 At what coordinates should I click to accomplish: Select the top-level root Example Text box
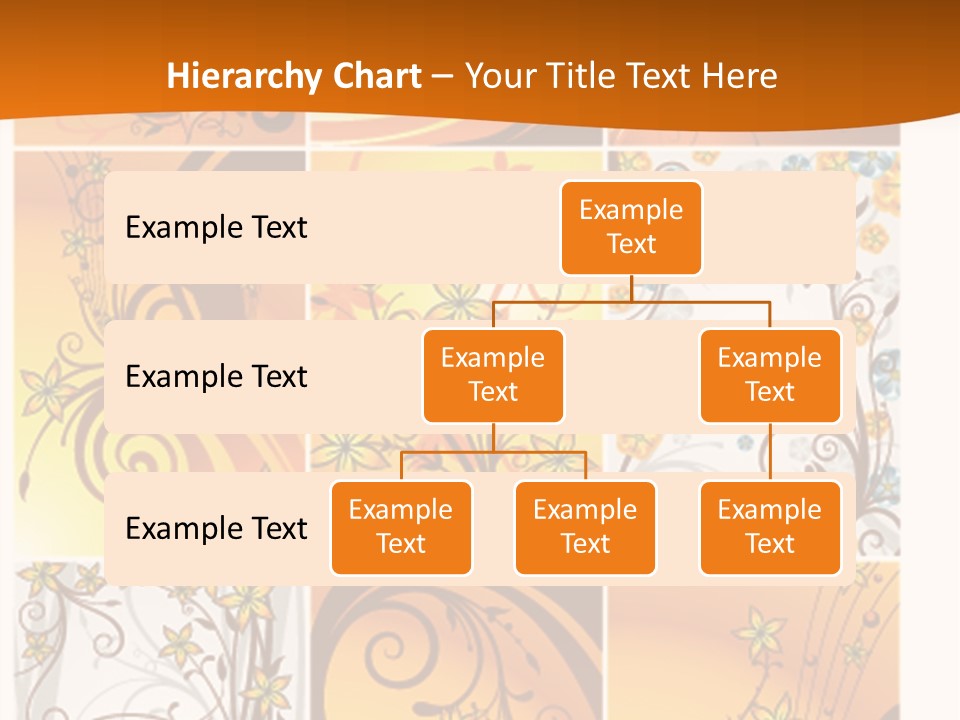631,227
